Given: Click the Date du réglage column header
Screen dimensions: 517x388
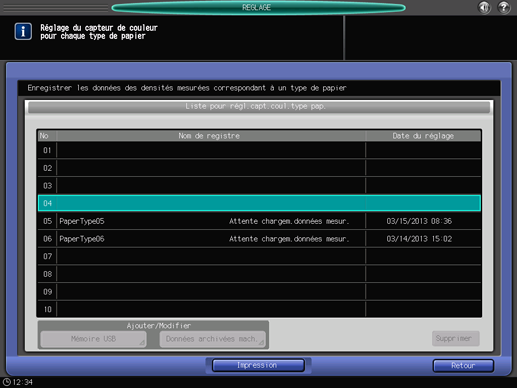Looking at the screenshot, I should 423,136.
